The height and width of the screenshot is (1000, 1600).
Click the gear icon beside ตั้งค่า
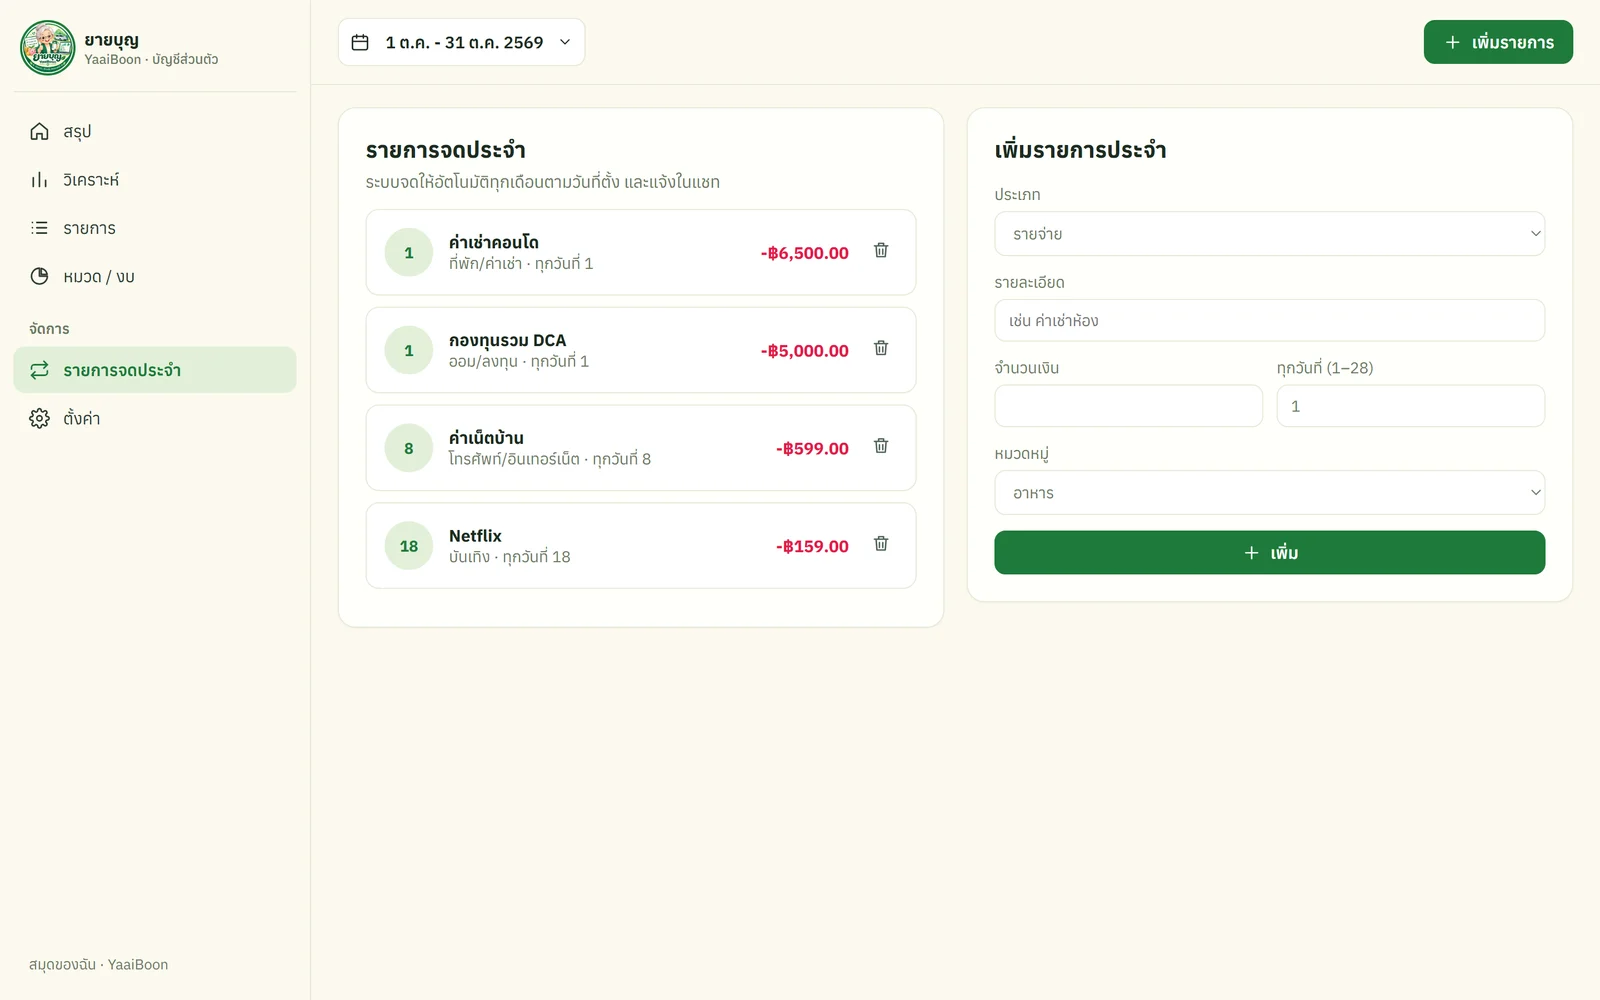pyautogui.click(x=39, y=418)
